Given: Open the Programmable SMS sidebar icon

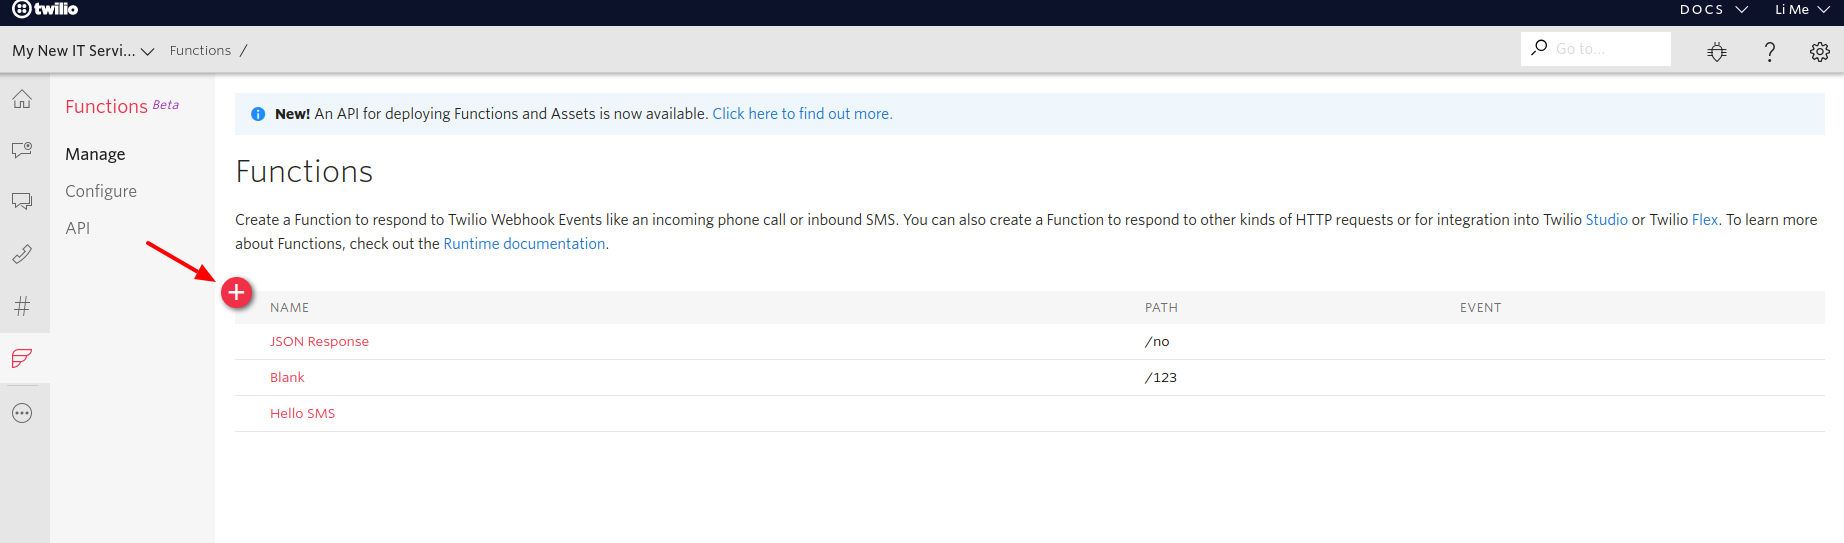Looking at the screenshot, I should pos(22,201).
